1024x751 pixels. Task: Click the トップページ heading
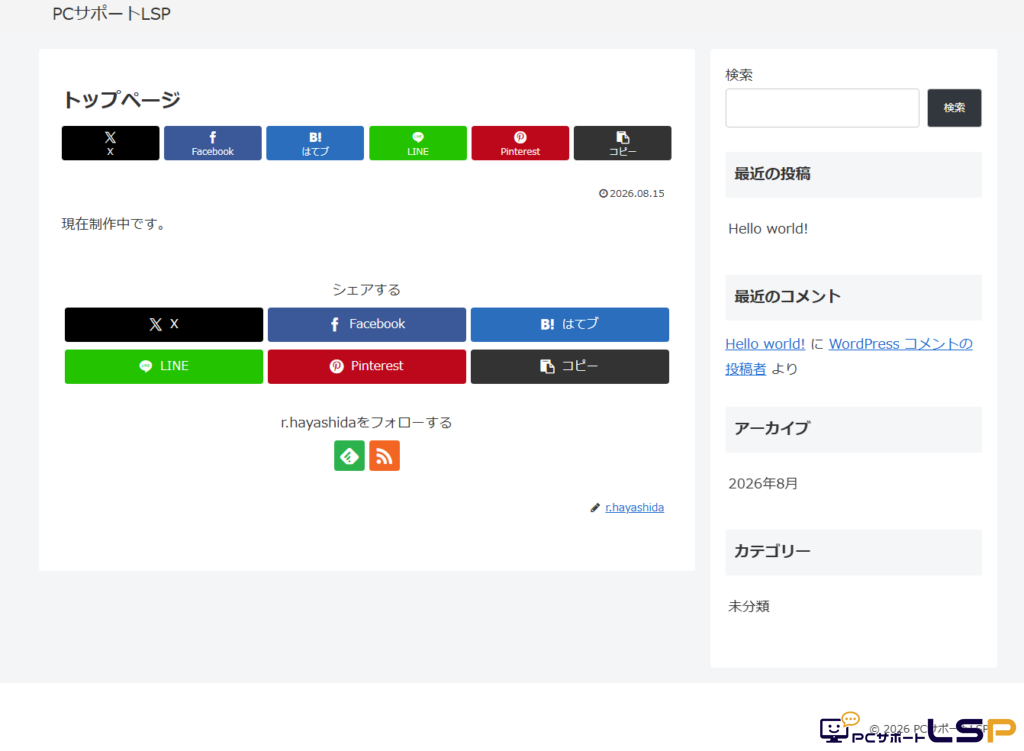tap(121, 100)
